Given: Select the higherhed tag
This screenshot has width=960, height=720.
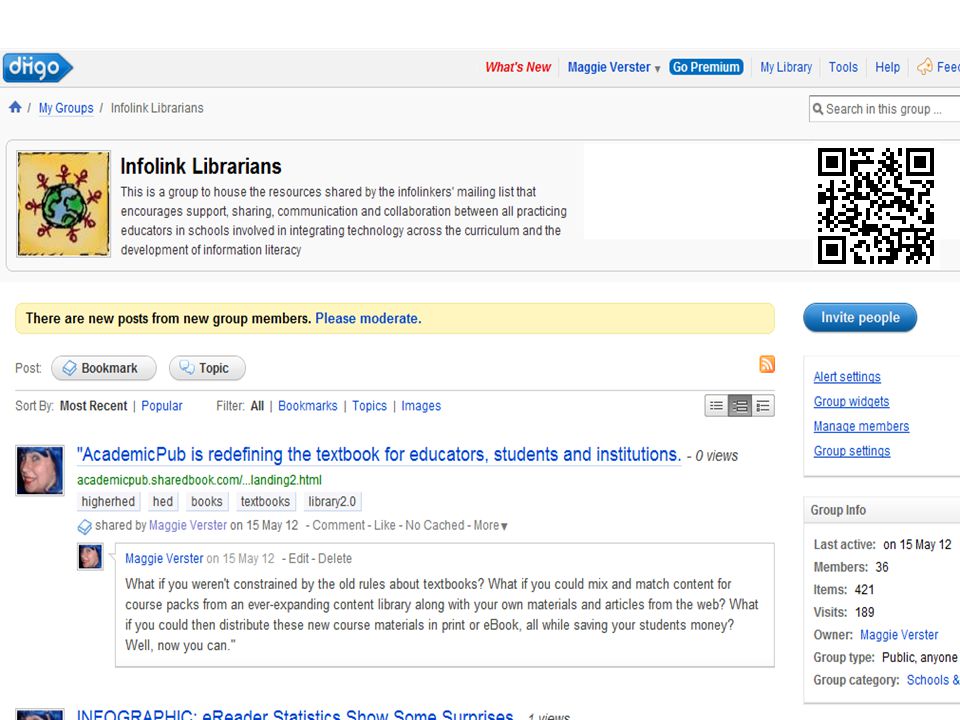Looking at the screenshot, I should point(108,501).
